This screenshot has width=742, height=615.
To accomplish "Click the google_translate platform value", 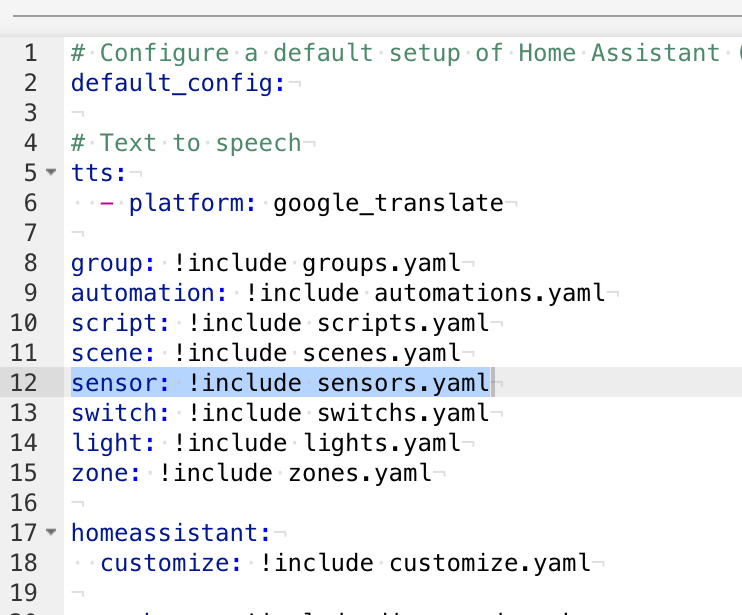I will (x=388, y=203).
